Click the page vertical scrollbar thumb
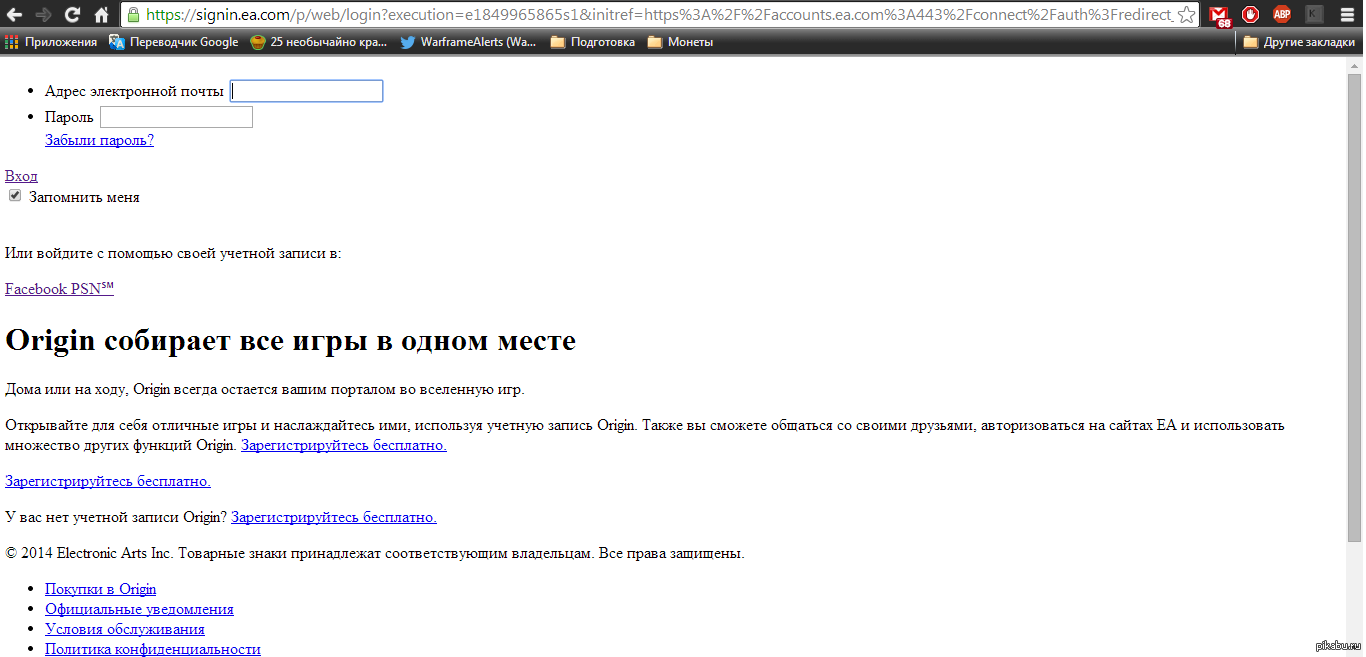This screenshot has height=657, width=1366. (x=1355, y=308)
